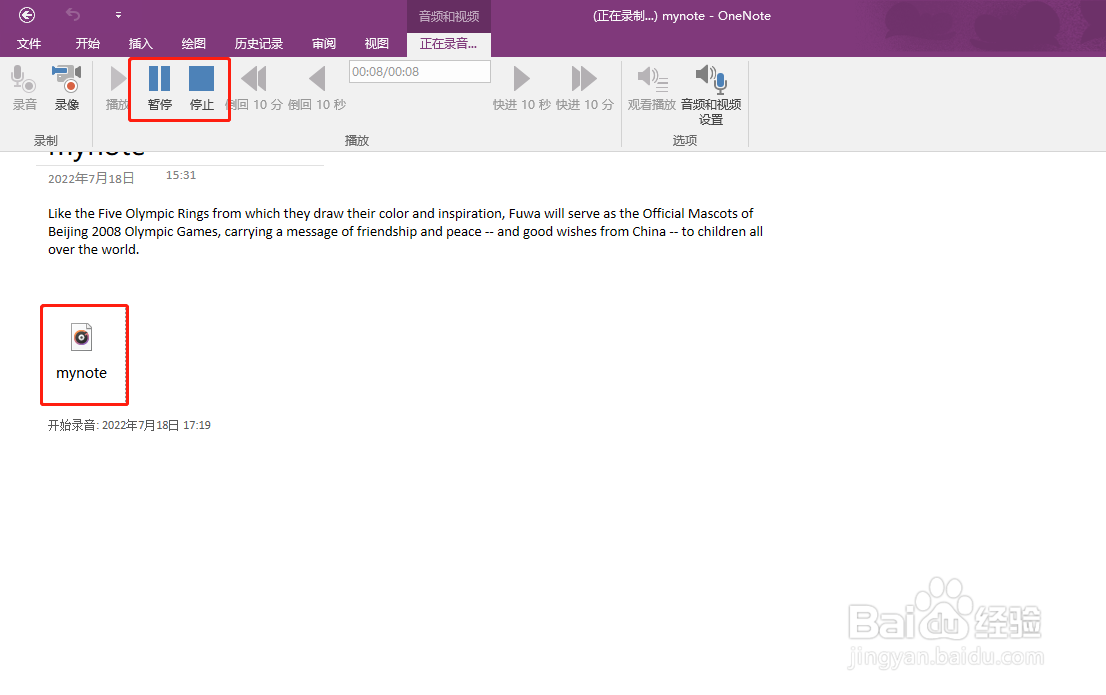Switch to the 历史记录 ribbon tab
The width and height of the screenshot is (1106, 695).
(x=258, y=44)
